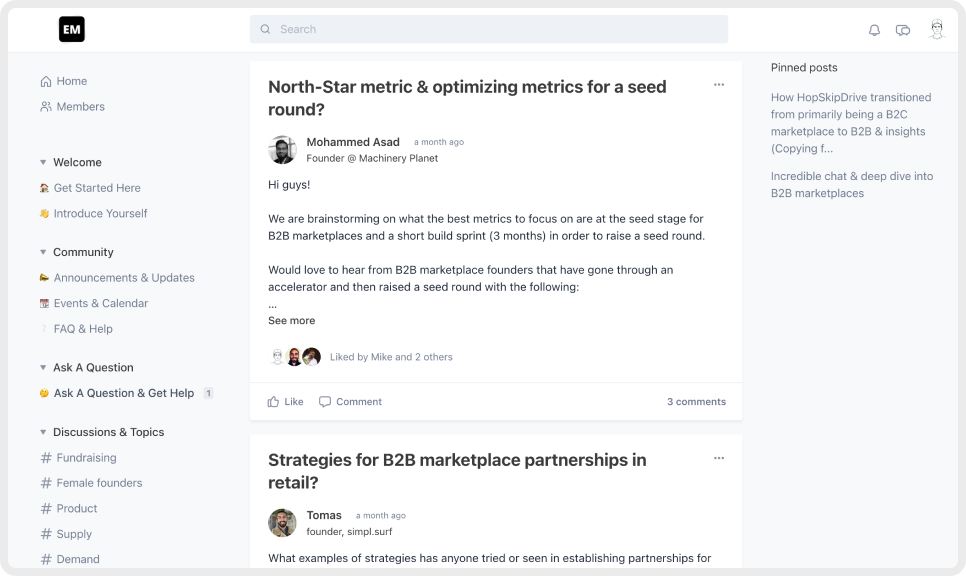View the 3 comments link

696,402
